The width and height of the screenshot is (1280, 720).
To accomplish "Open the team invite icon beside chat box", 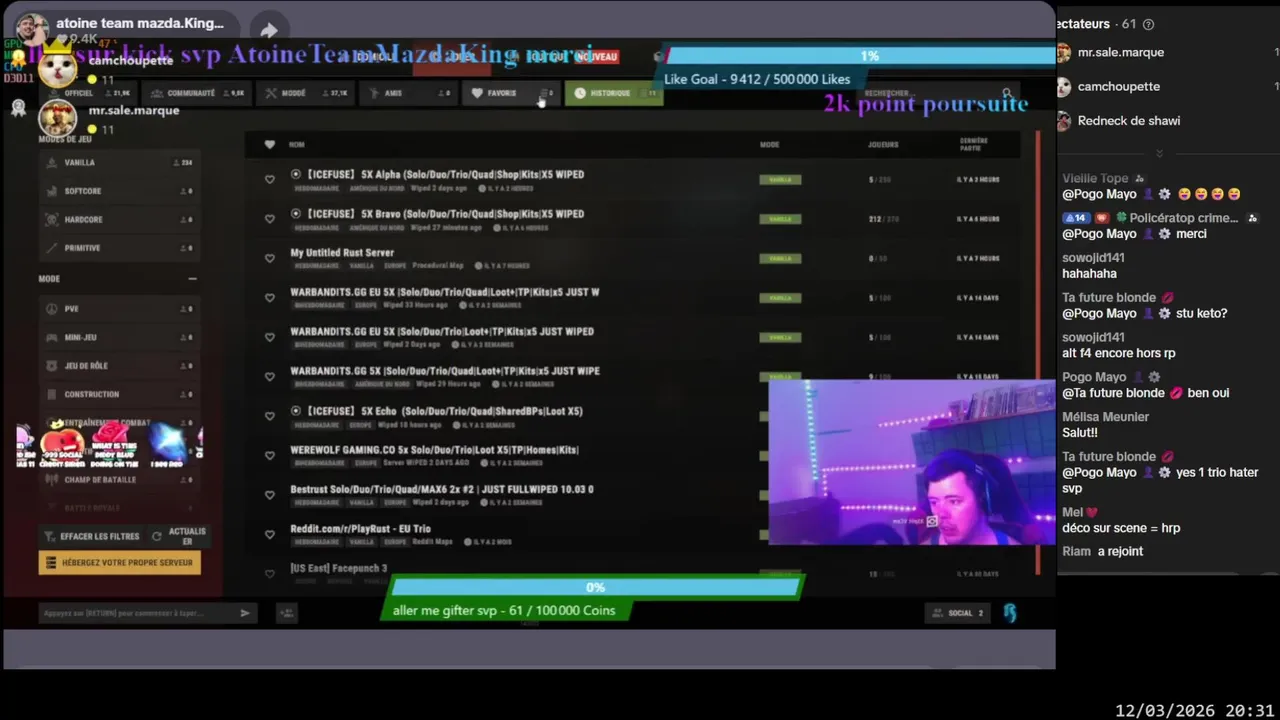I will (x=286, y=613).
